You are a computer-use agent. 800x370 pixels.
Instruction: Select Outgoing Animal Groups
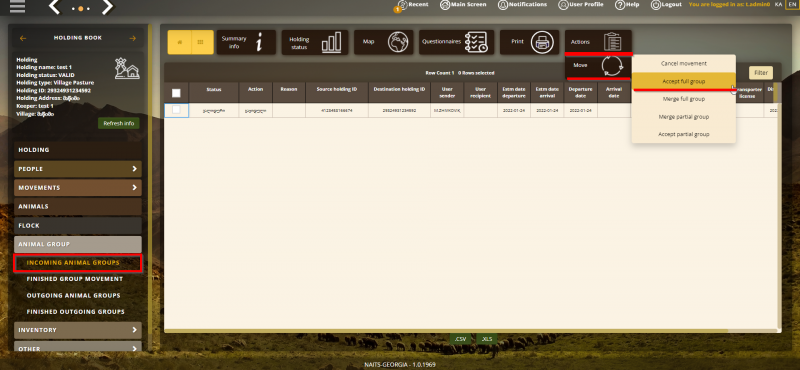click(x=73, y=295)
